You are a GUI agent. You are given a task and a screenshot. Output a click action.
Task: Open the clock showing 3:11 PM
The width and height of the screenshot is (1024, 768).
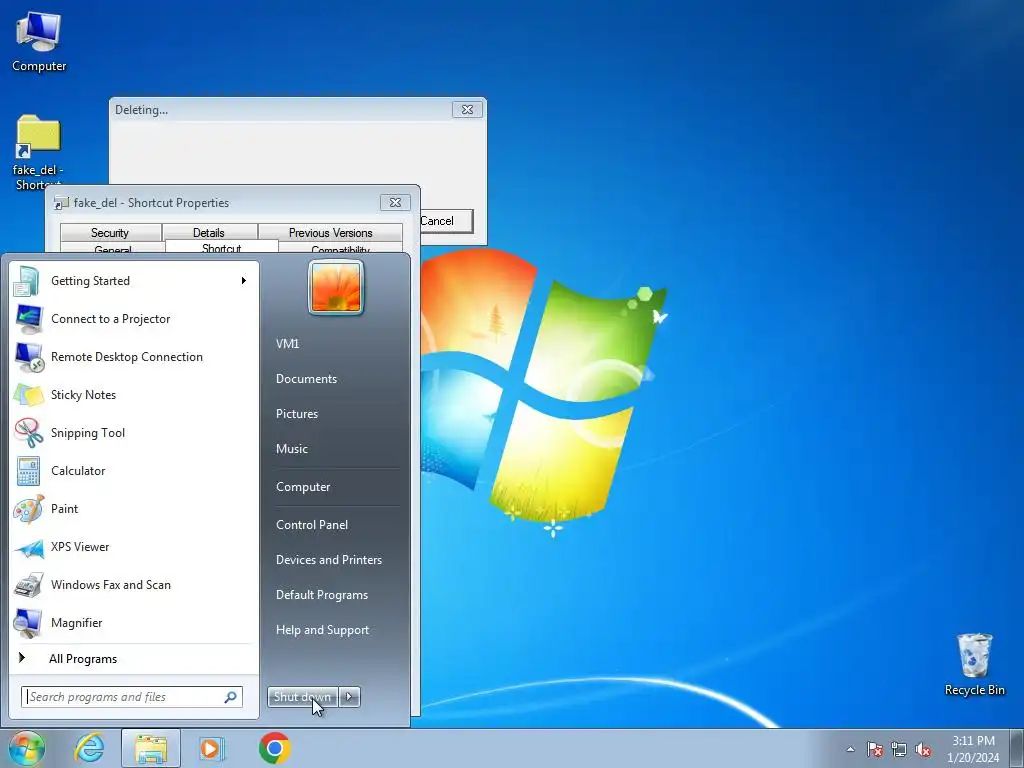[973, 748]
